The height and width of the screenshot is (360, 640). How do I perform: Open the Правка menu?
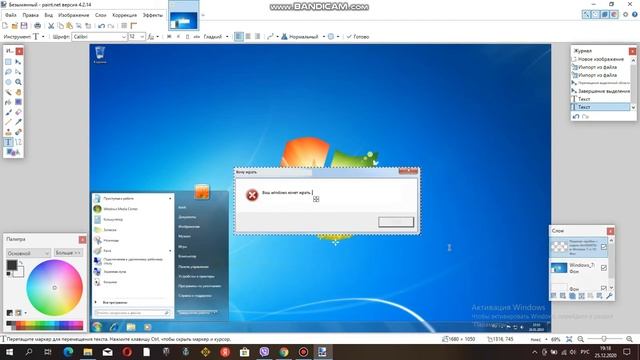30,15
